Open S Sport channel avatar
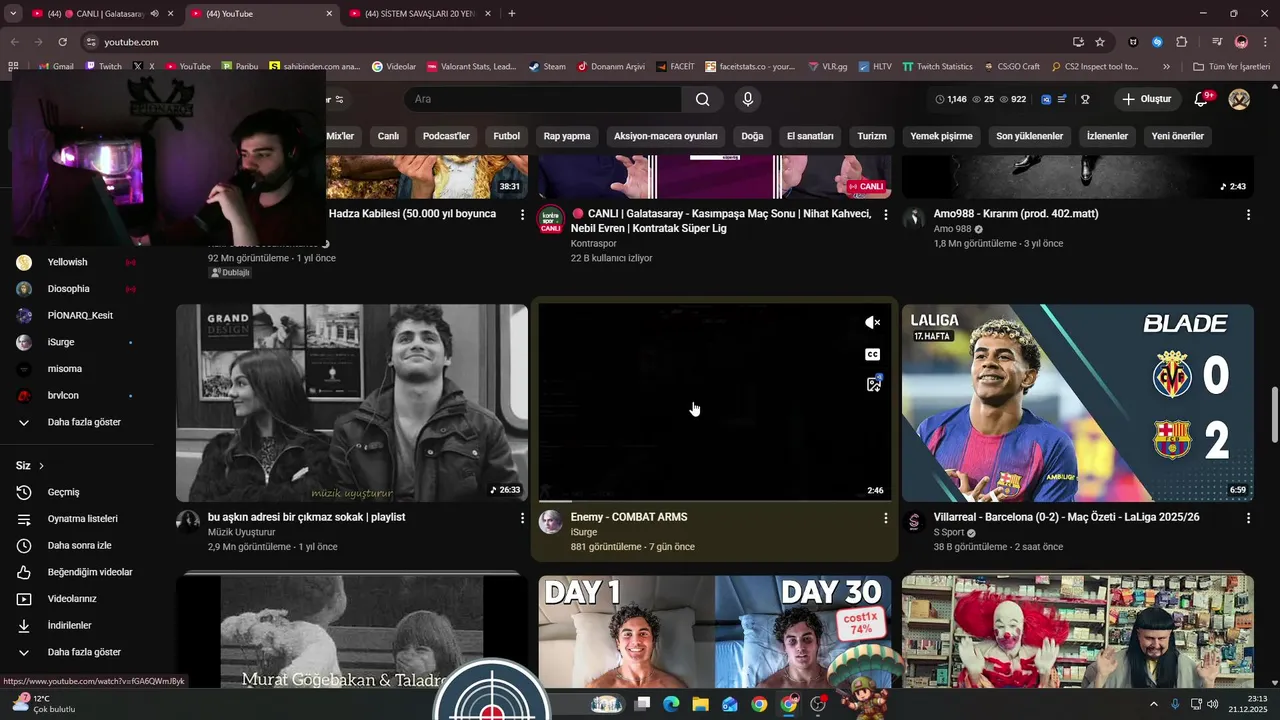This screenshot has width=1280, height=720. coord(914,521)
